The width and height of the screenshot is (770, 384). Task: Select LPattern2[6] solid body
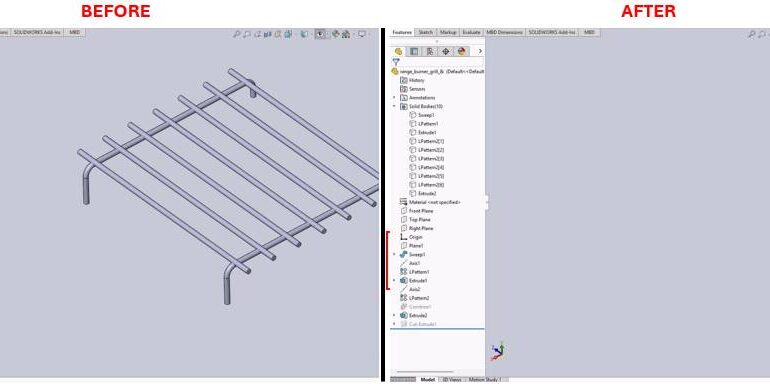(427, 185)
